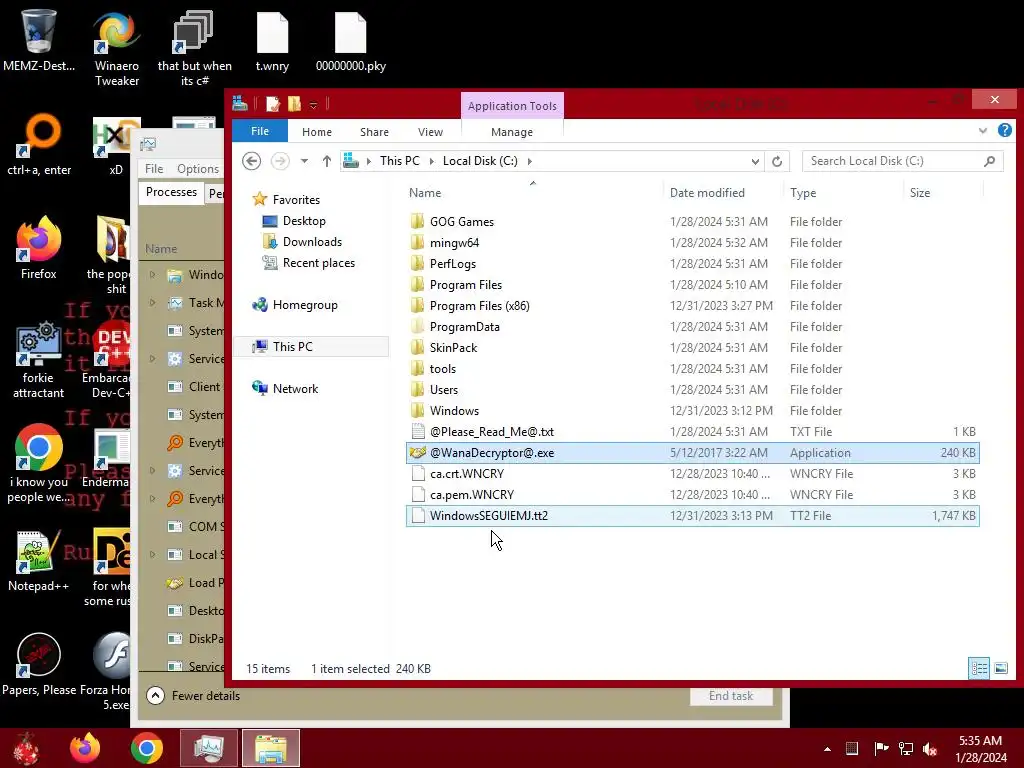
Task: Open Winaero Tweaker desktop shortcut
Action: 117,48
